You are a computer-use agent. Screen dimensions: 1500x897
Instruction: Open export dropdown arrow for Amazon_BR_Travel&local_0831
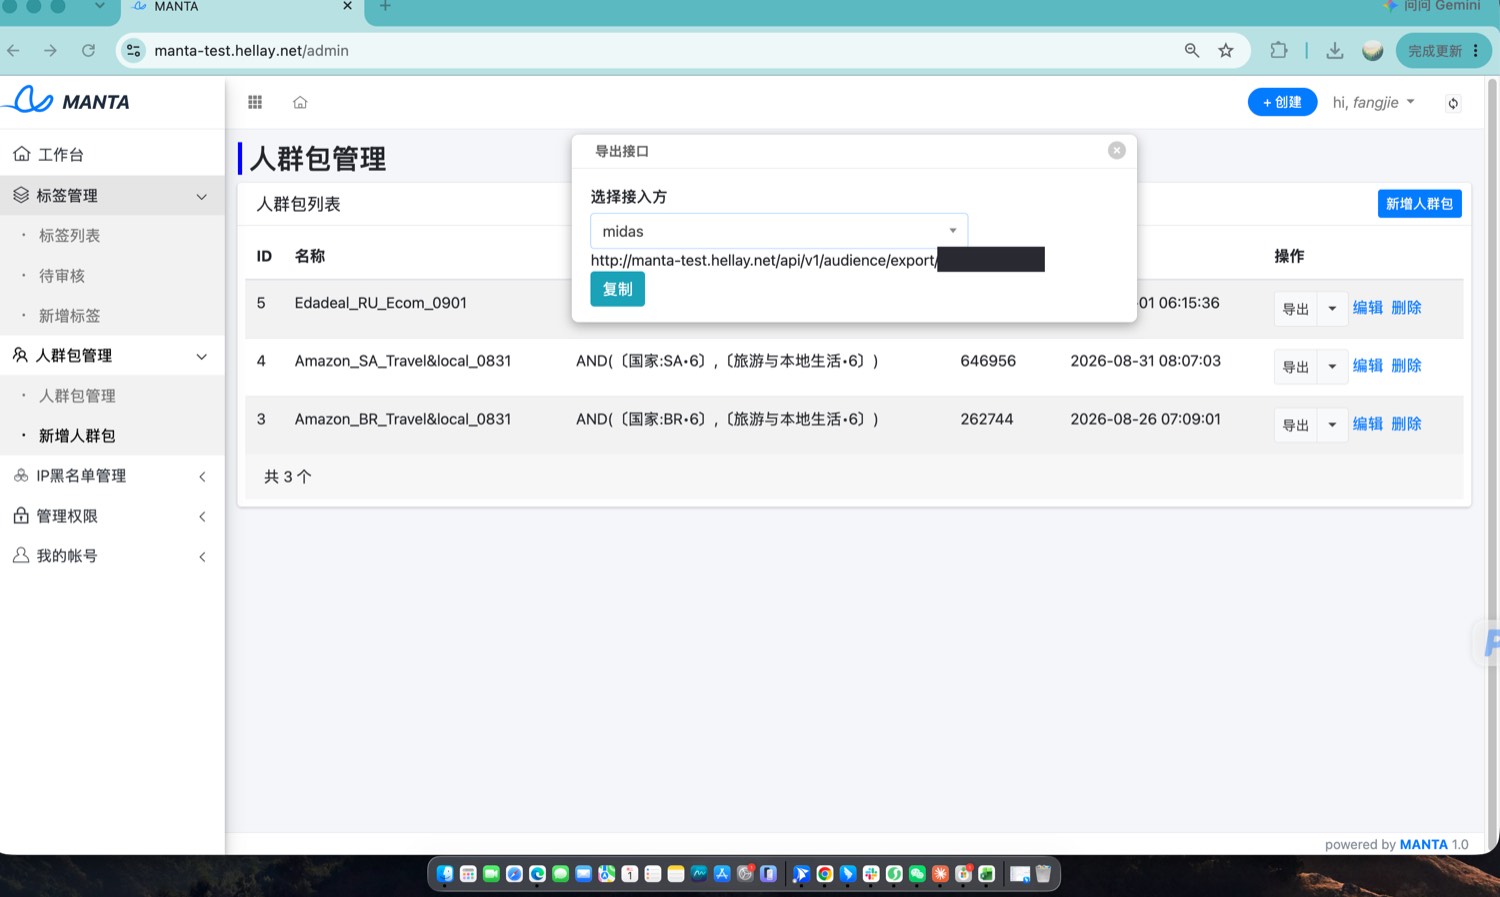point(1332,424)
